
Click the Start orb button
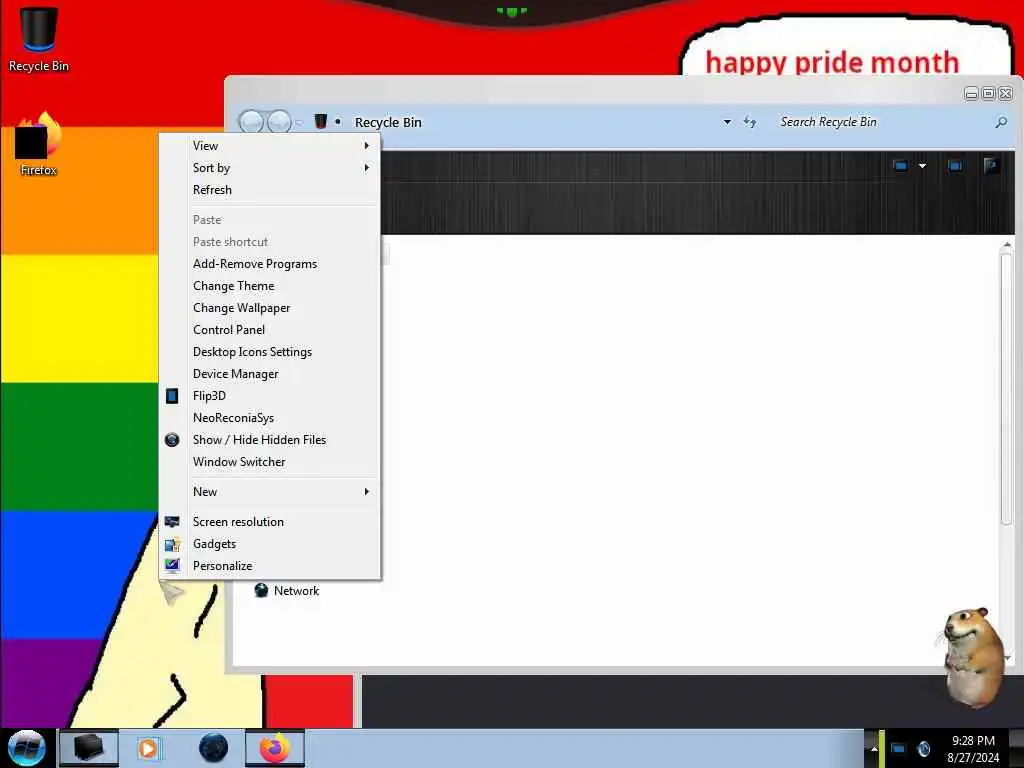tap(26, 748)
